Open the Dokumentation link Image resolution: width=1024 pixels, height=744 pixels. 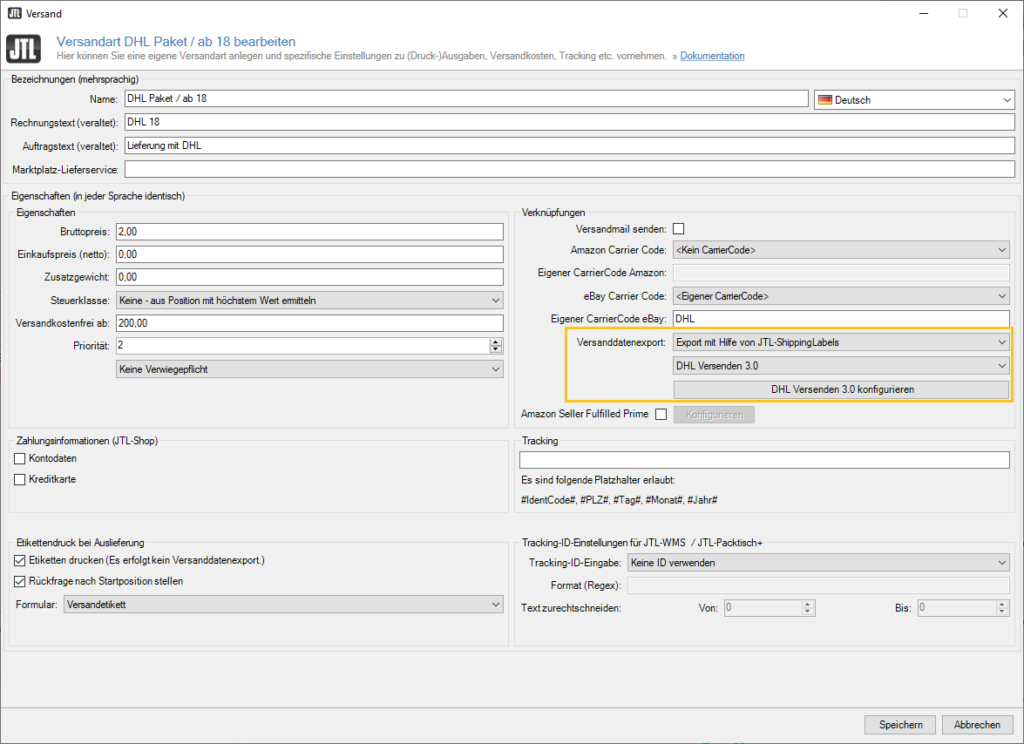pyautogui.click(x=712, y=56)
